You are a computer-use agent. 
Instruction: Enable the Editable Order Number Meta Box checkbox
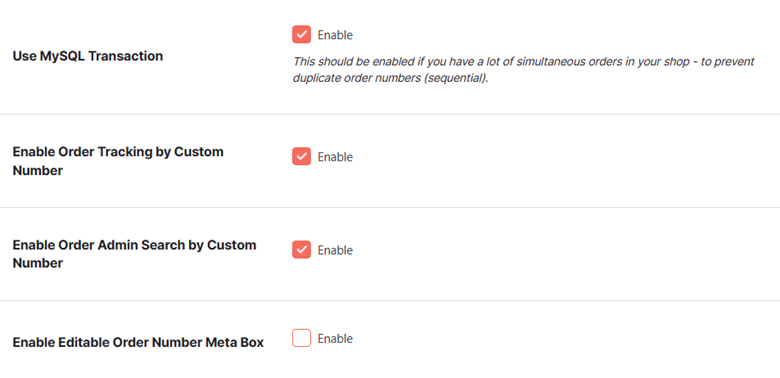click(301, 338)
